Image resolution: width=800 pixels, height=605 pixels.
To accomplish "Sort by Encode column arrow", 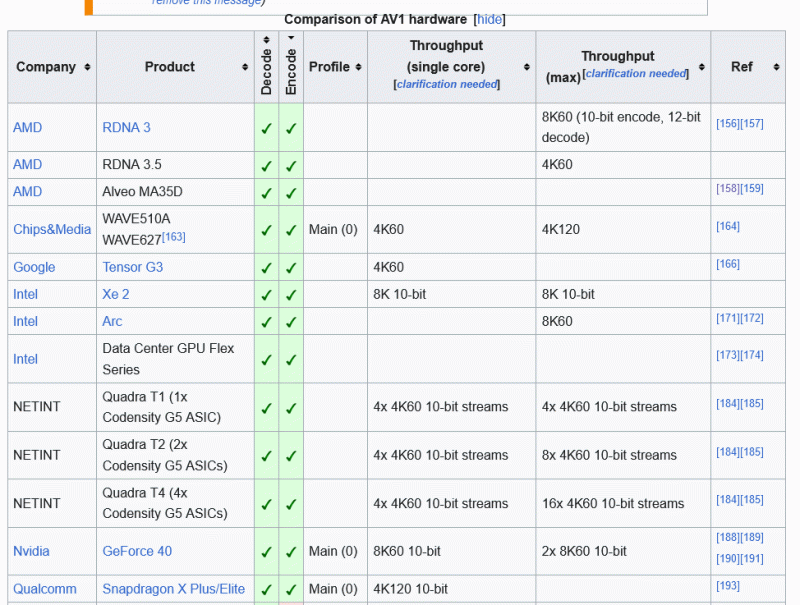I will pyautogui.click(x=291, y=38).
